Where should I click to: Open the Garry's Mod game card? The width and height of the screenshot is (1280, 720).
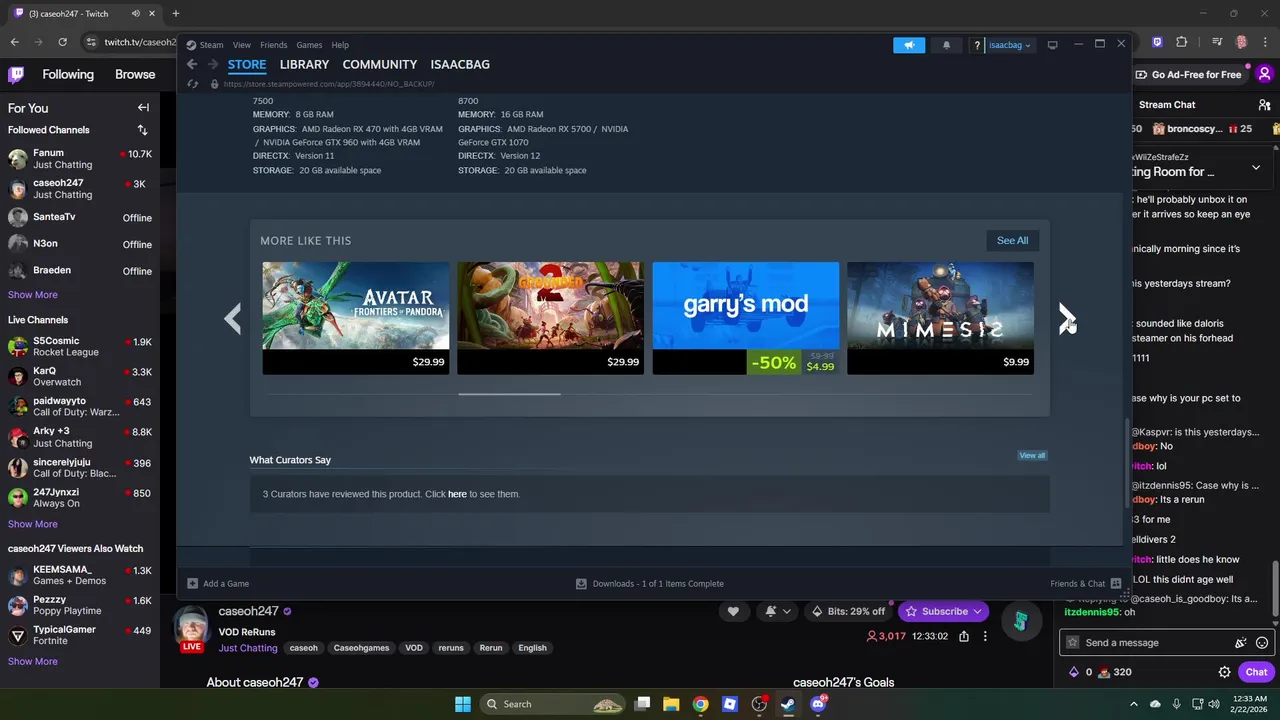[x=746, y=318]
